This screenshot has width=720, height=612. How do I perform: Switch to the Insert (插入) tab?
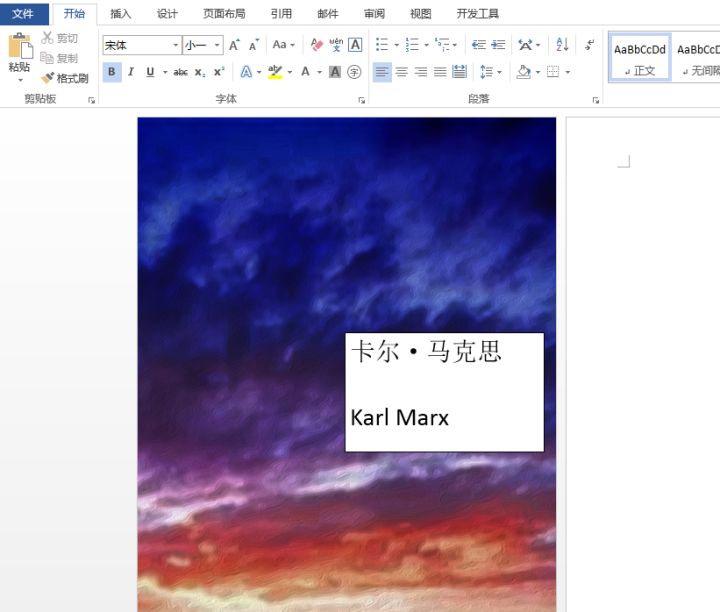(120, 14)
